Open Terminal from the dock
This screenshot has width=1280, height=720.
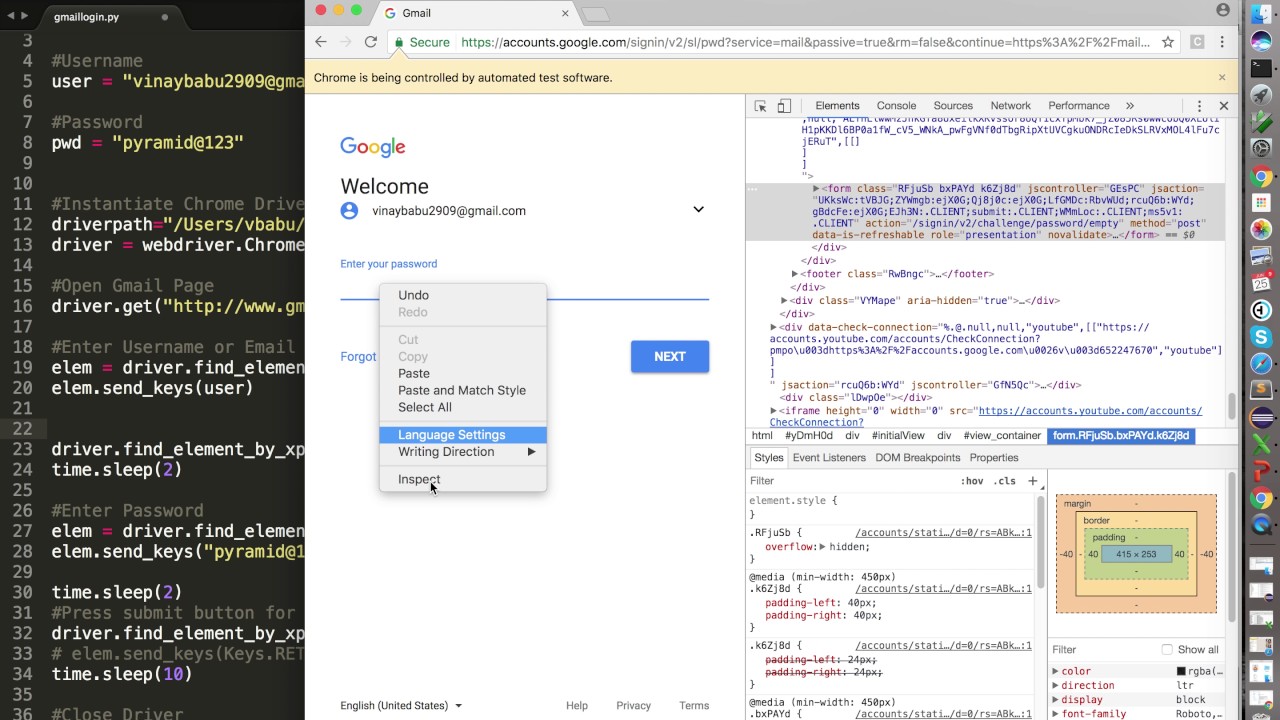pyautogui.click(x=1261, y=68)
